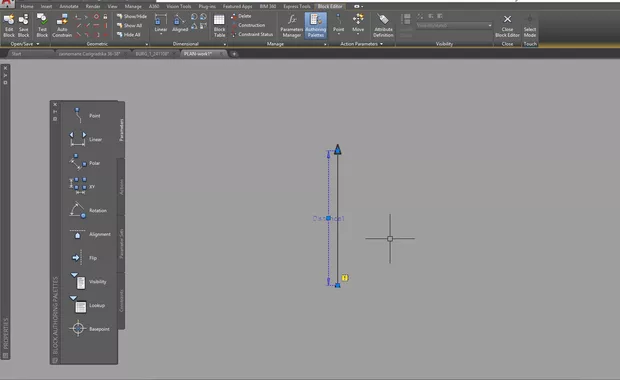Open Geometric panel dialog launcher arrow

[147, 44]
